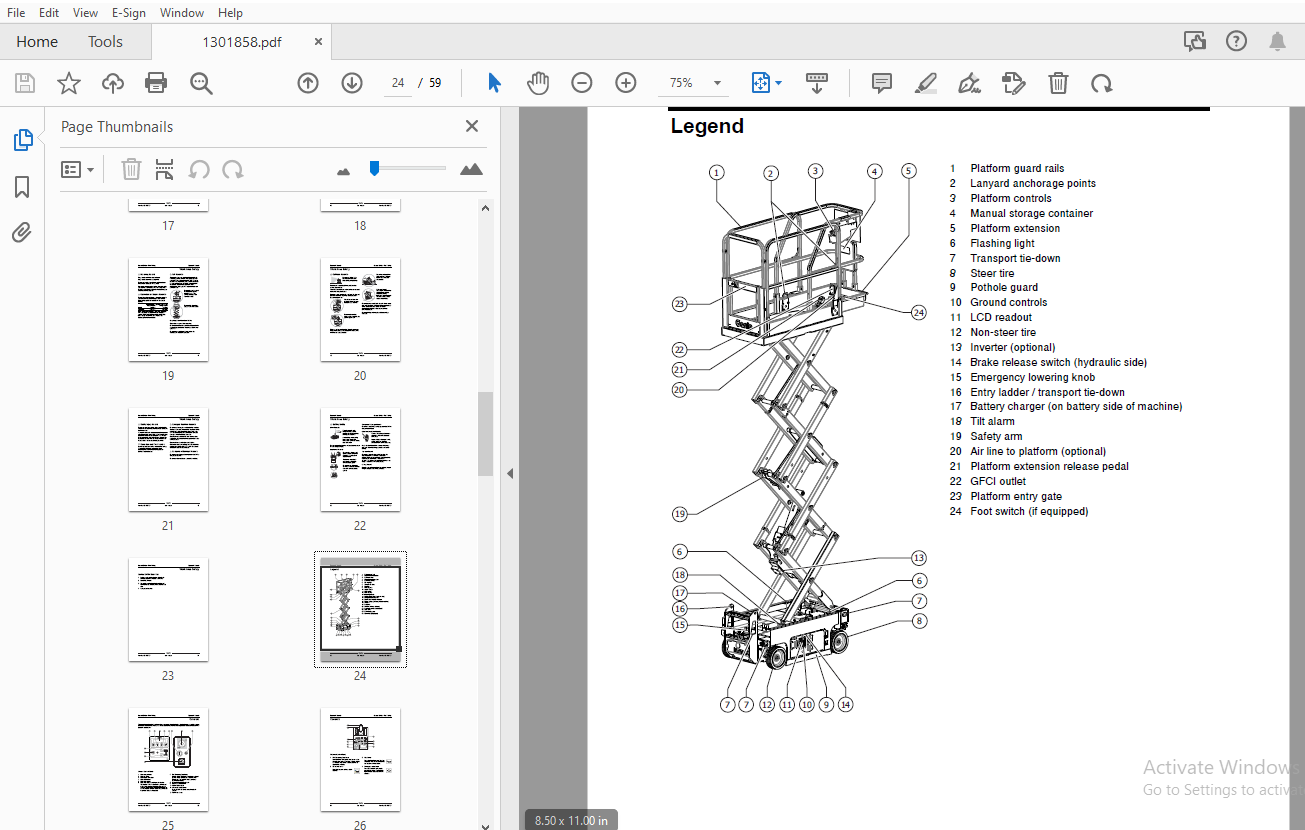Switch to Home tab
Viewport: 1305px width, 830px height.
point(37,42)
